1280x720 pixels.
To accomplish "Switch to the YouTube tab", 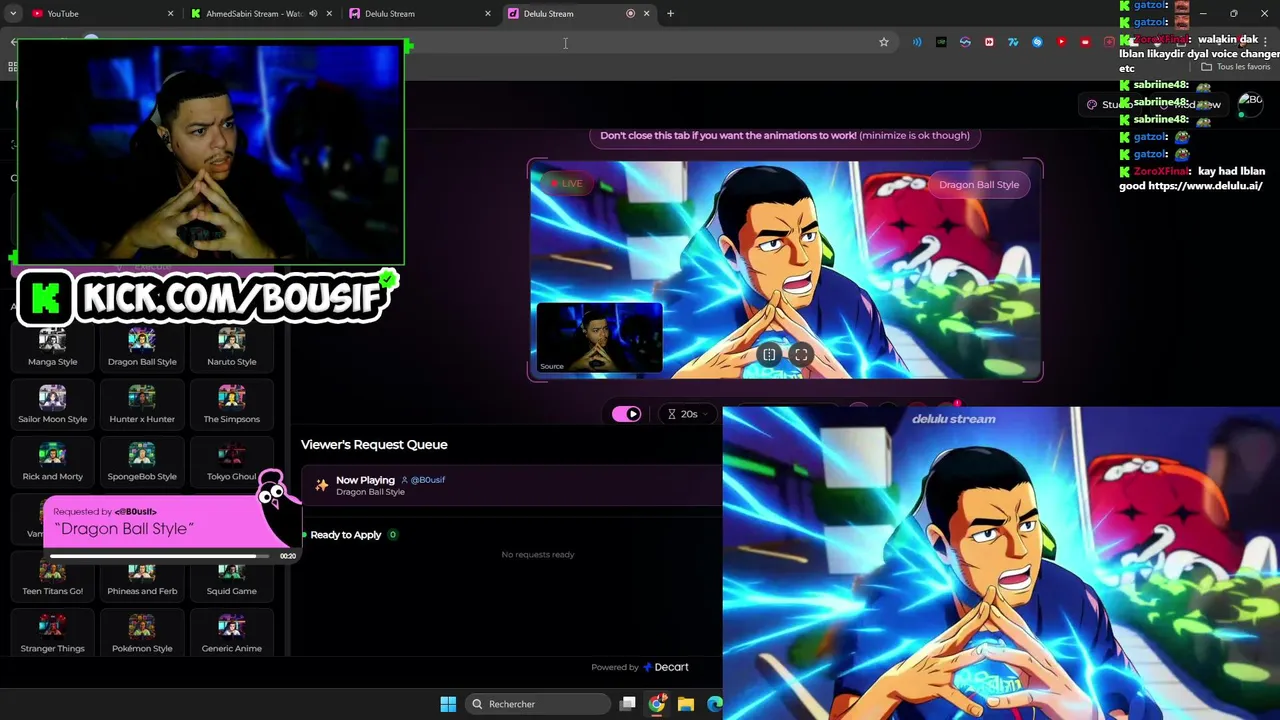I will pos(100,14).
